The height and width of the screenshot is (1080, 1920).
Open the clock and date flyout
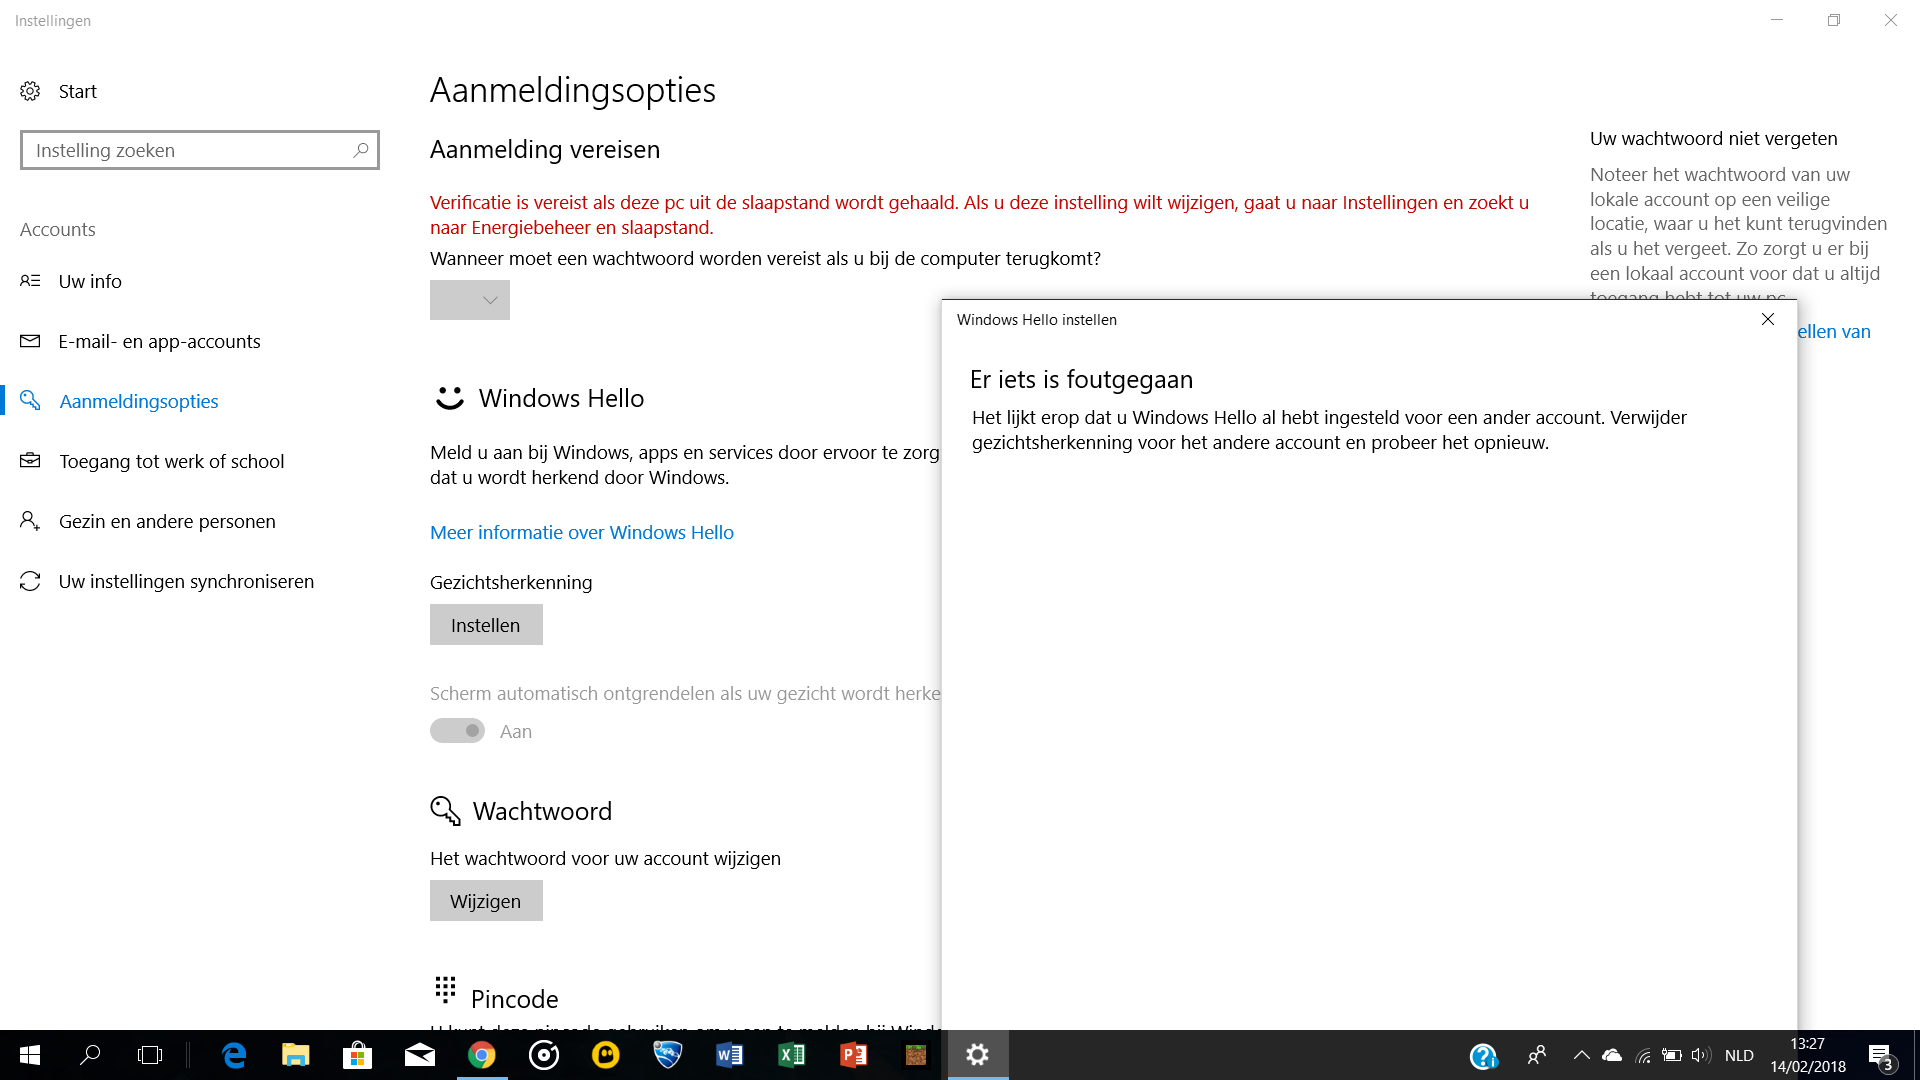(x=1808, y=1055)
